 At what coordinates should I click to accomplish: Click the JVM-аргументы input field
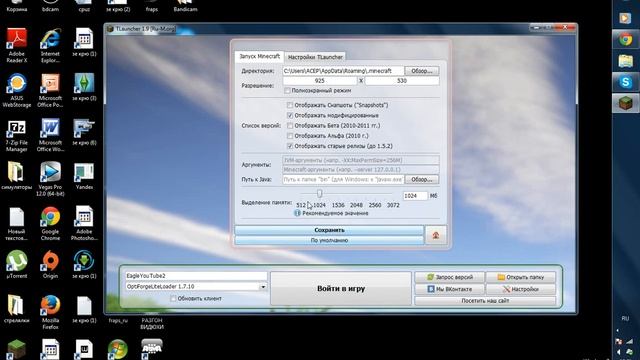(361, 160)
